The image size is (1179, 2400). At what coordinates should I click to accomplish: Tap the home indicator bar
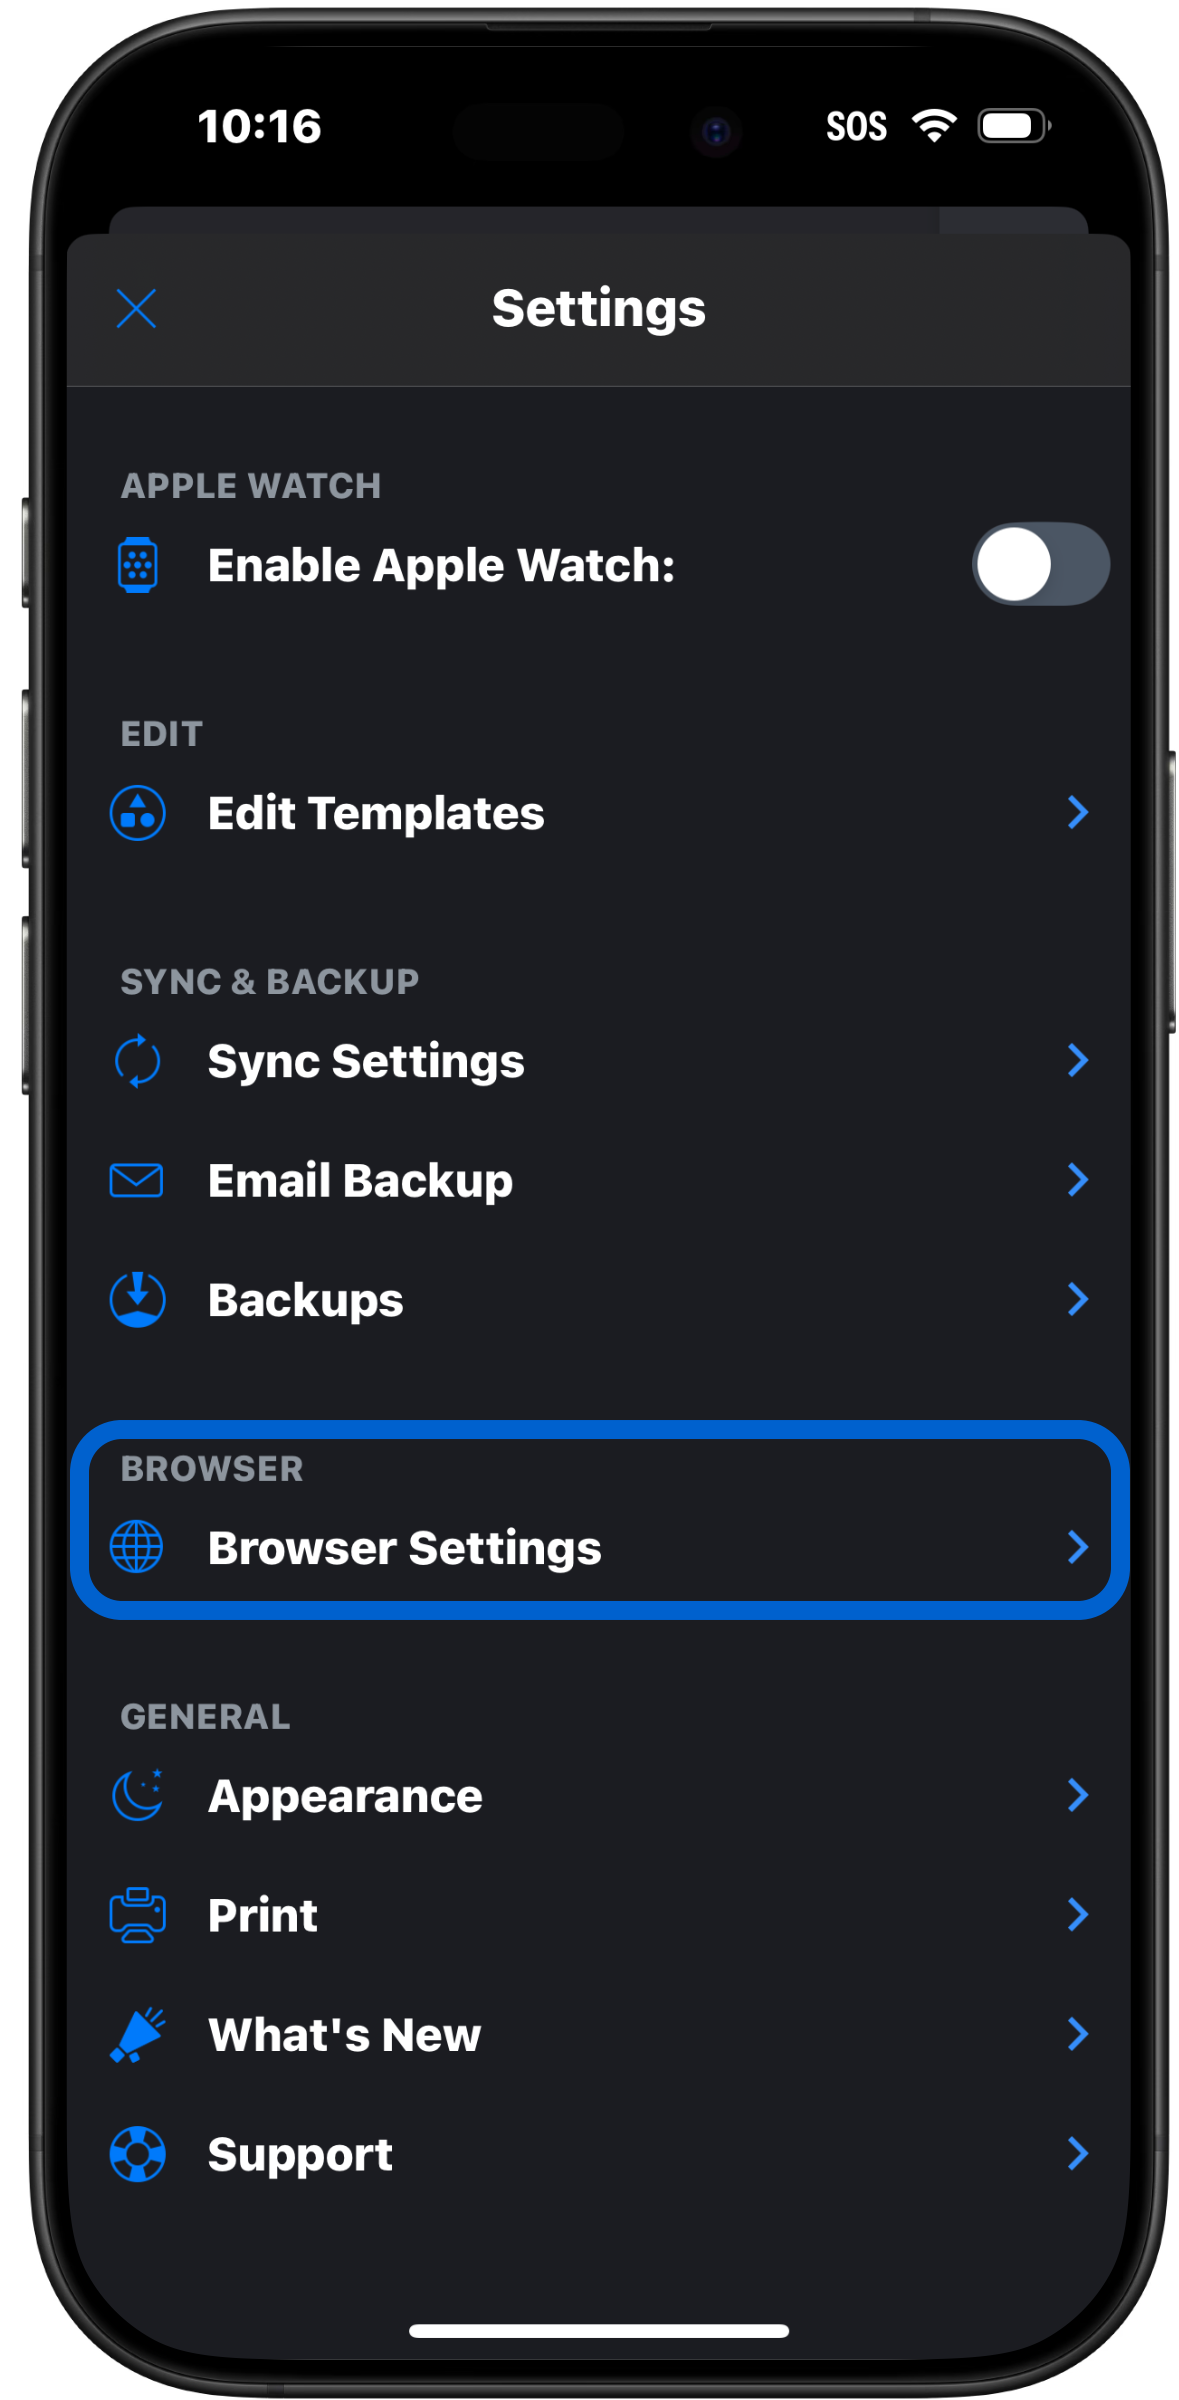point(599,2331)
